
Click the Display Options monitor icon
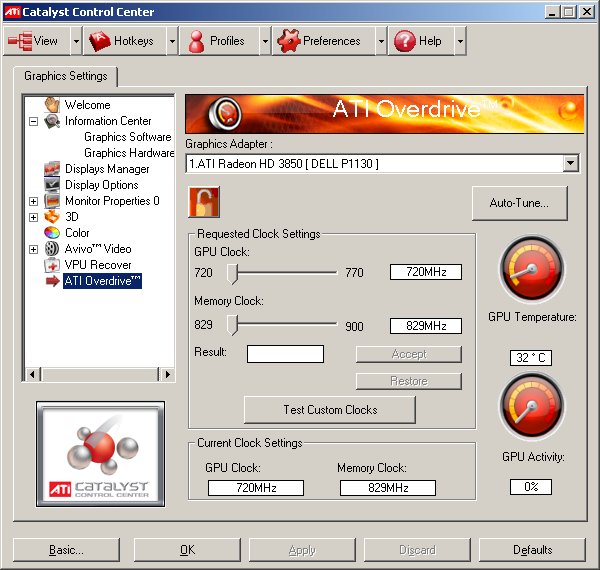point(52,185)
